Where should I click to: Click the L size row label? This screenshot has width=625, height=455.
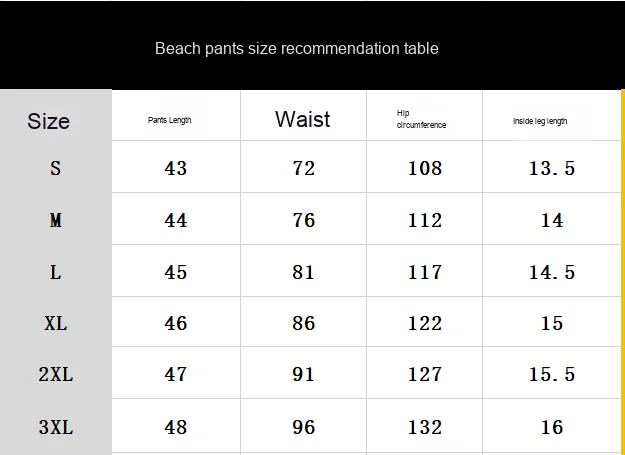click(56, 272)
